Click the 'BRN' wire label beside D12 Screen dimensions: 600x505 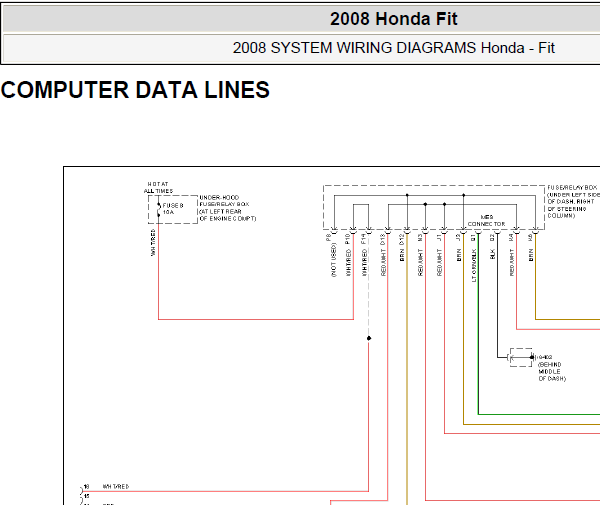[402, 255]
